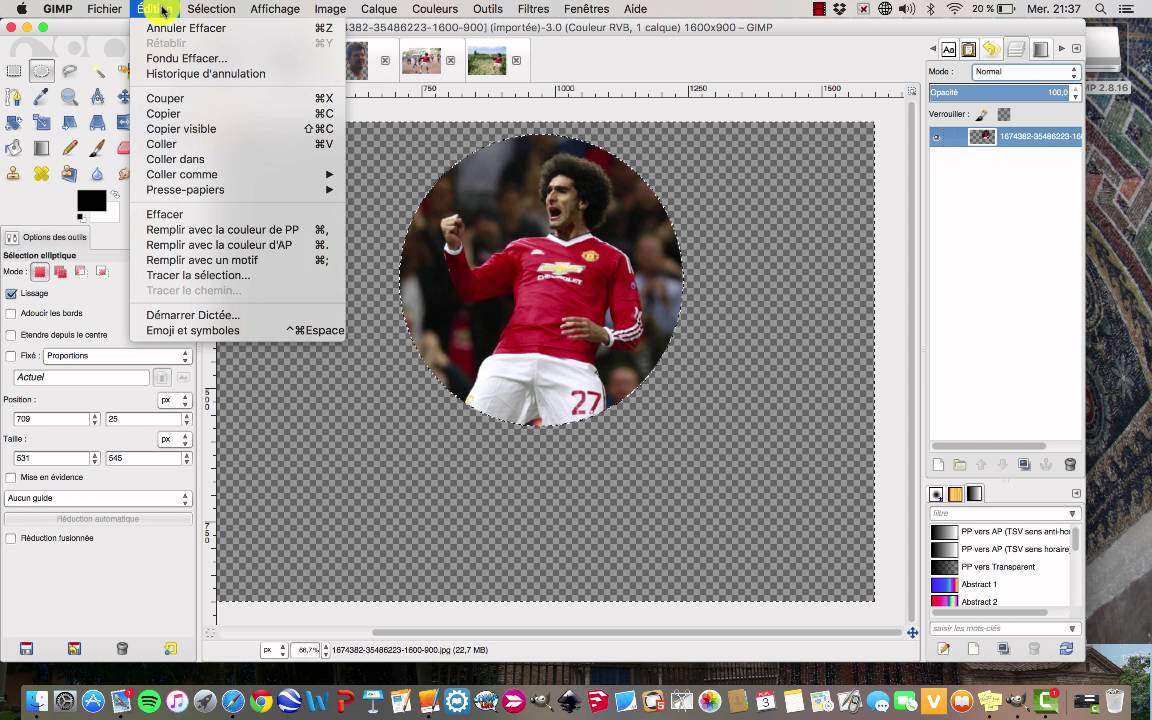Screen dimensions: 1152x720
Task: Select the Ellipse Select tool
Action: click(42, 71)
